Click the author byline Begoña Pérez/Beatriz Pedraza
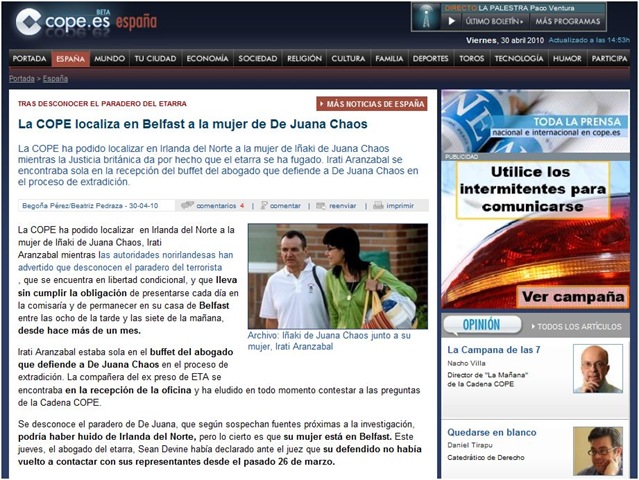The width and height of the screenshot is (639, 480). pos(90,206)
